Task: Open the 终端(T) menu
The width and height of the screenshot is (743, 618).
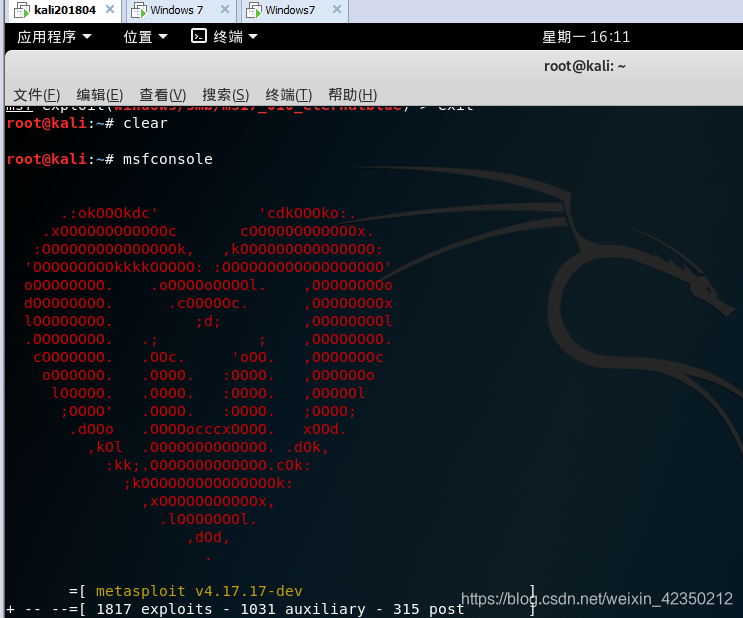Action: (x=289, y=95)
